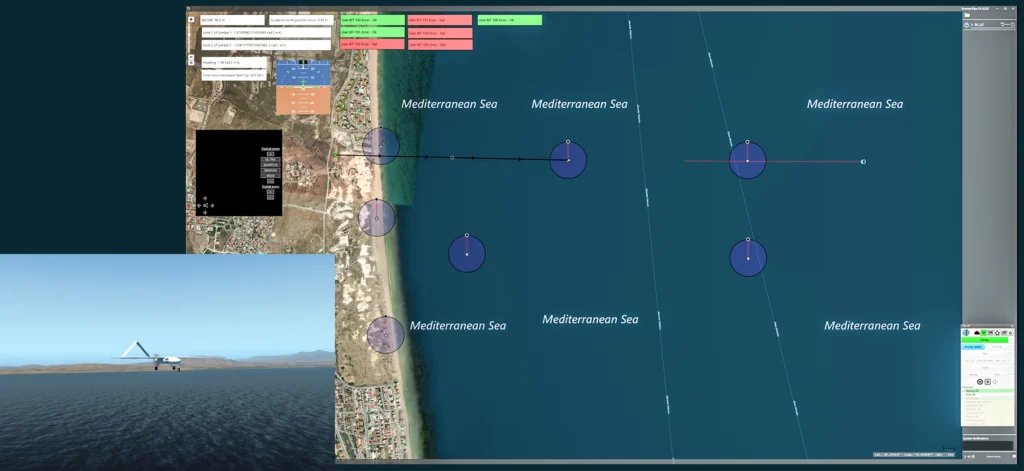The width and height of the screenshot is (1024, 471).
Task: Select the ULTRA optical zoom preset
Action: point(270,159)
